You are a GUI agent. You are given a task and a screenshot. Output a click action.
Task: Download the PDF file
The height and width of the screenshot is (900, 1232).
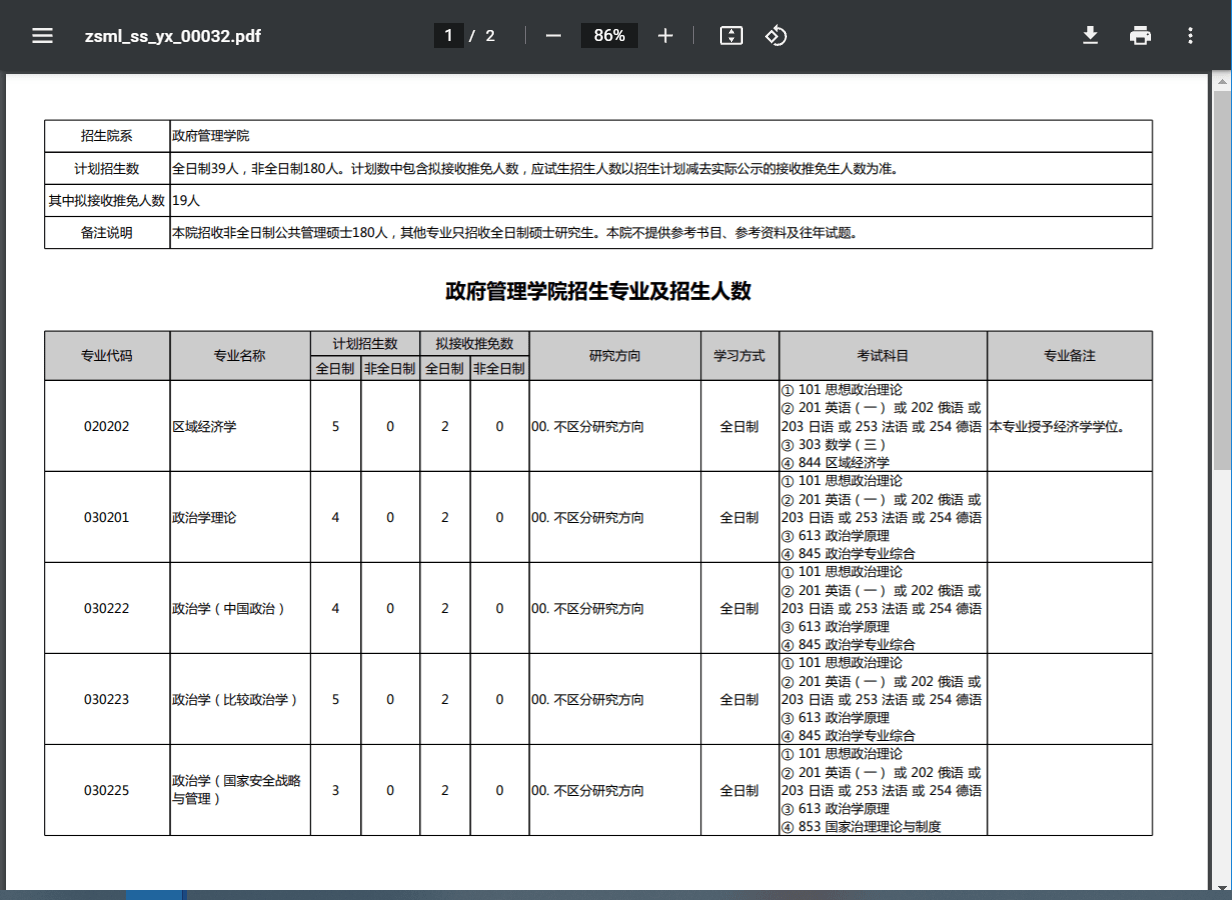(x=1090, y=36)
